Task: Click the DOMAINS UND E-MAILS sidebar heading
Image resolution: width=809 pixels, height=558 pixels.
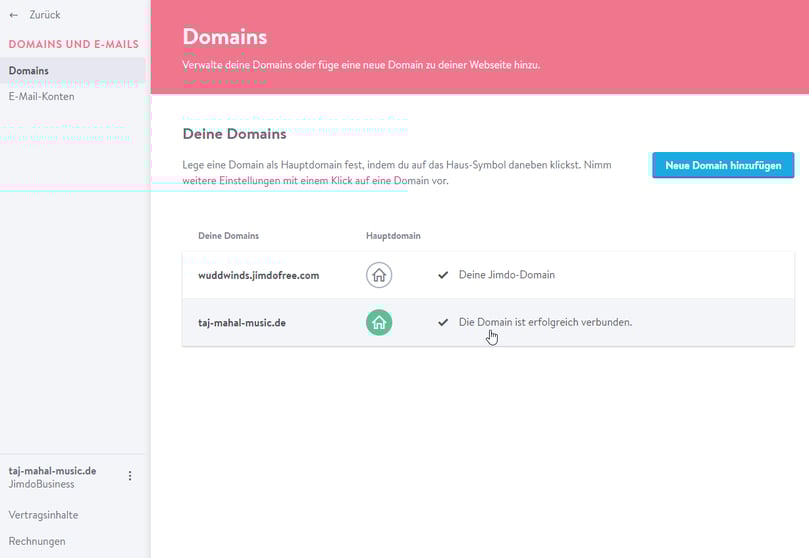Action: click(73, 45)
